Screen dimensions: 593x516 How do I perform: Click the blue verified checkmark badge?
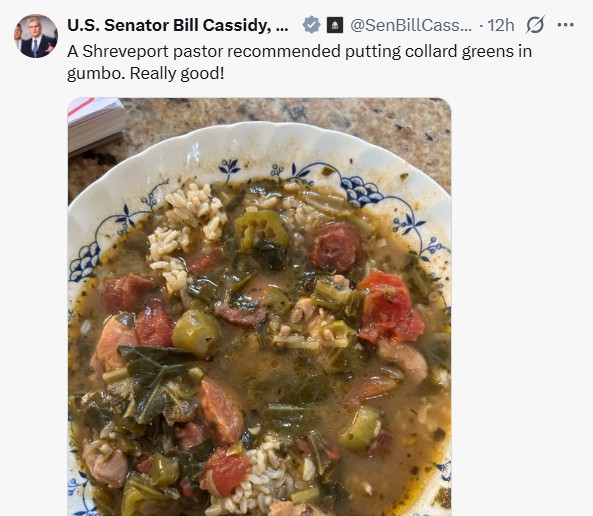coord(311,25)
